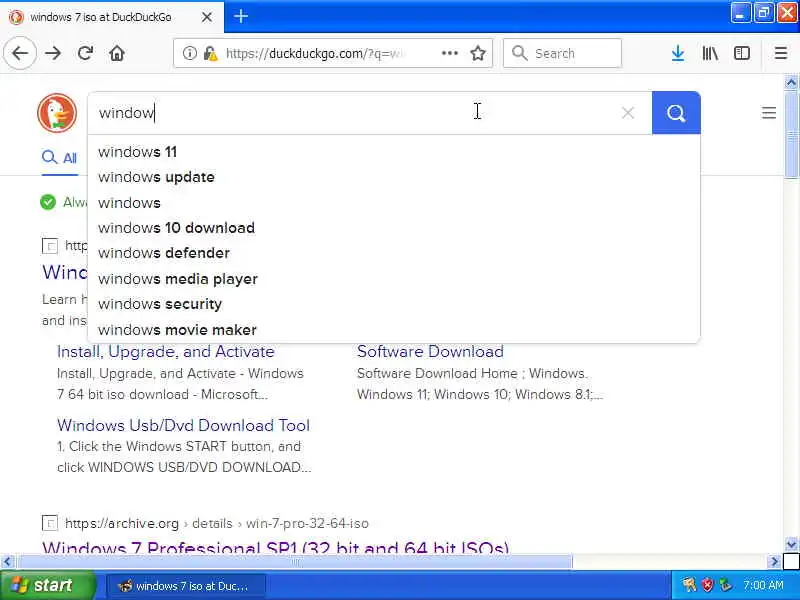Click the leftmost system tray icon
Screen dimensions: 800x600
click(x=689, y=585)
